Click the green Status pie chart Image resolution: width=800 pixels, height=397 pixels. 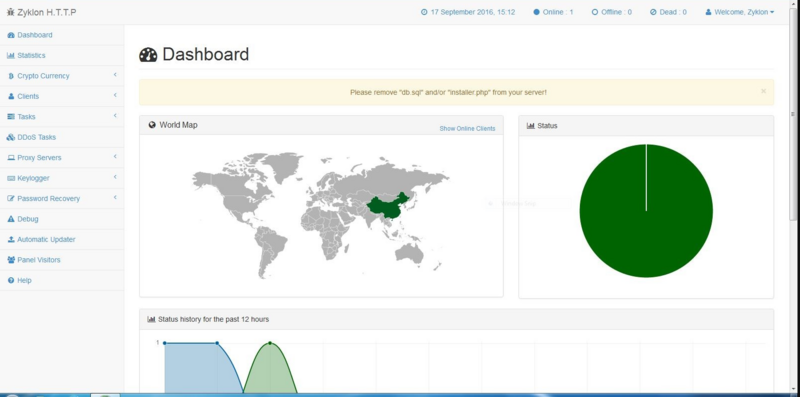tap(646, 211)
